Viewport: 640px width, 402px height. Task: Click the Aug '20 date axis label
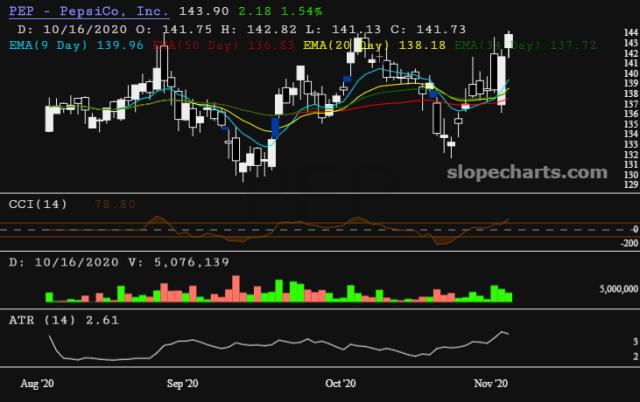[37, 383]
